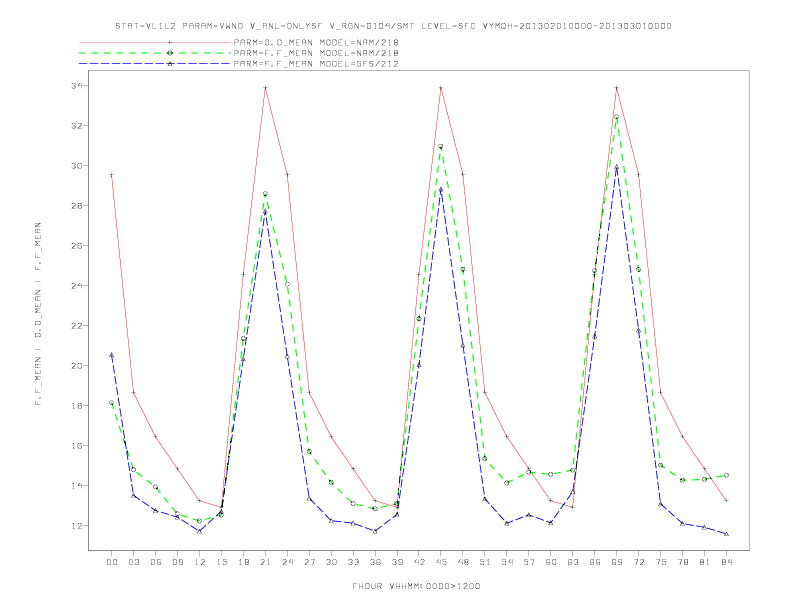Click x-axis tick label 12
The width and height of the screenshot is (792, 612).
coord(200,562)
